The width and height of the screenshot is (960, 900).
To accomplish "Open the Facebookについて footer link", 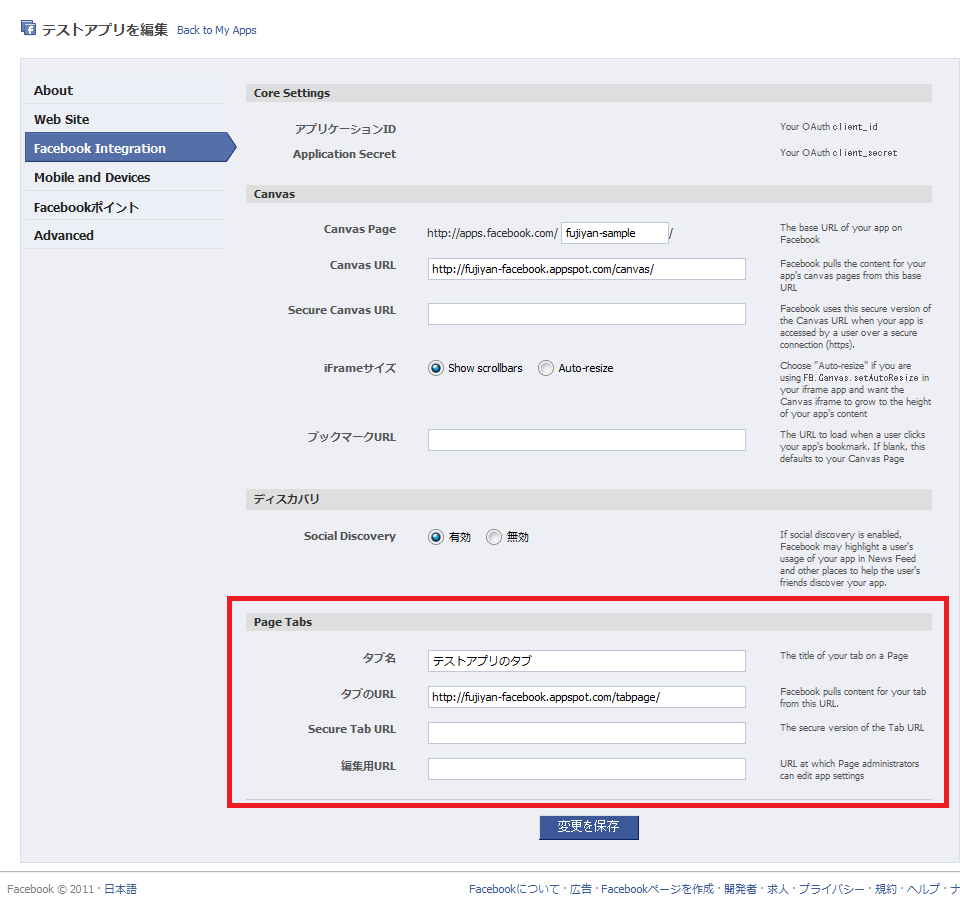I will pos(514,889).
